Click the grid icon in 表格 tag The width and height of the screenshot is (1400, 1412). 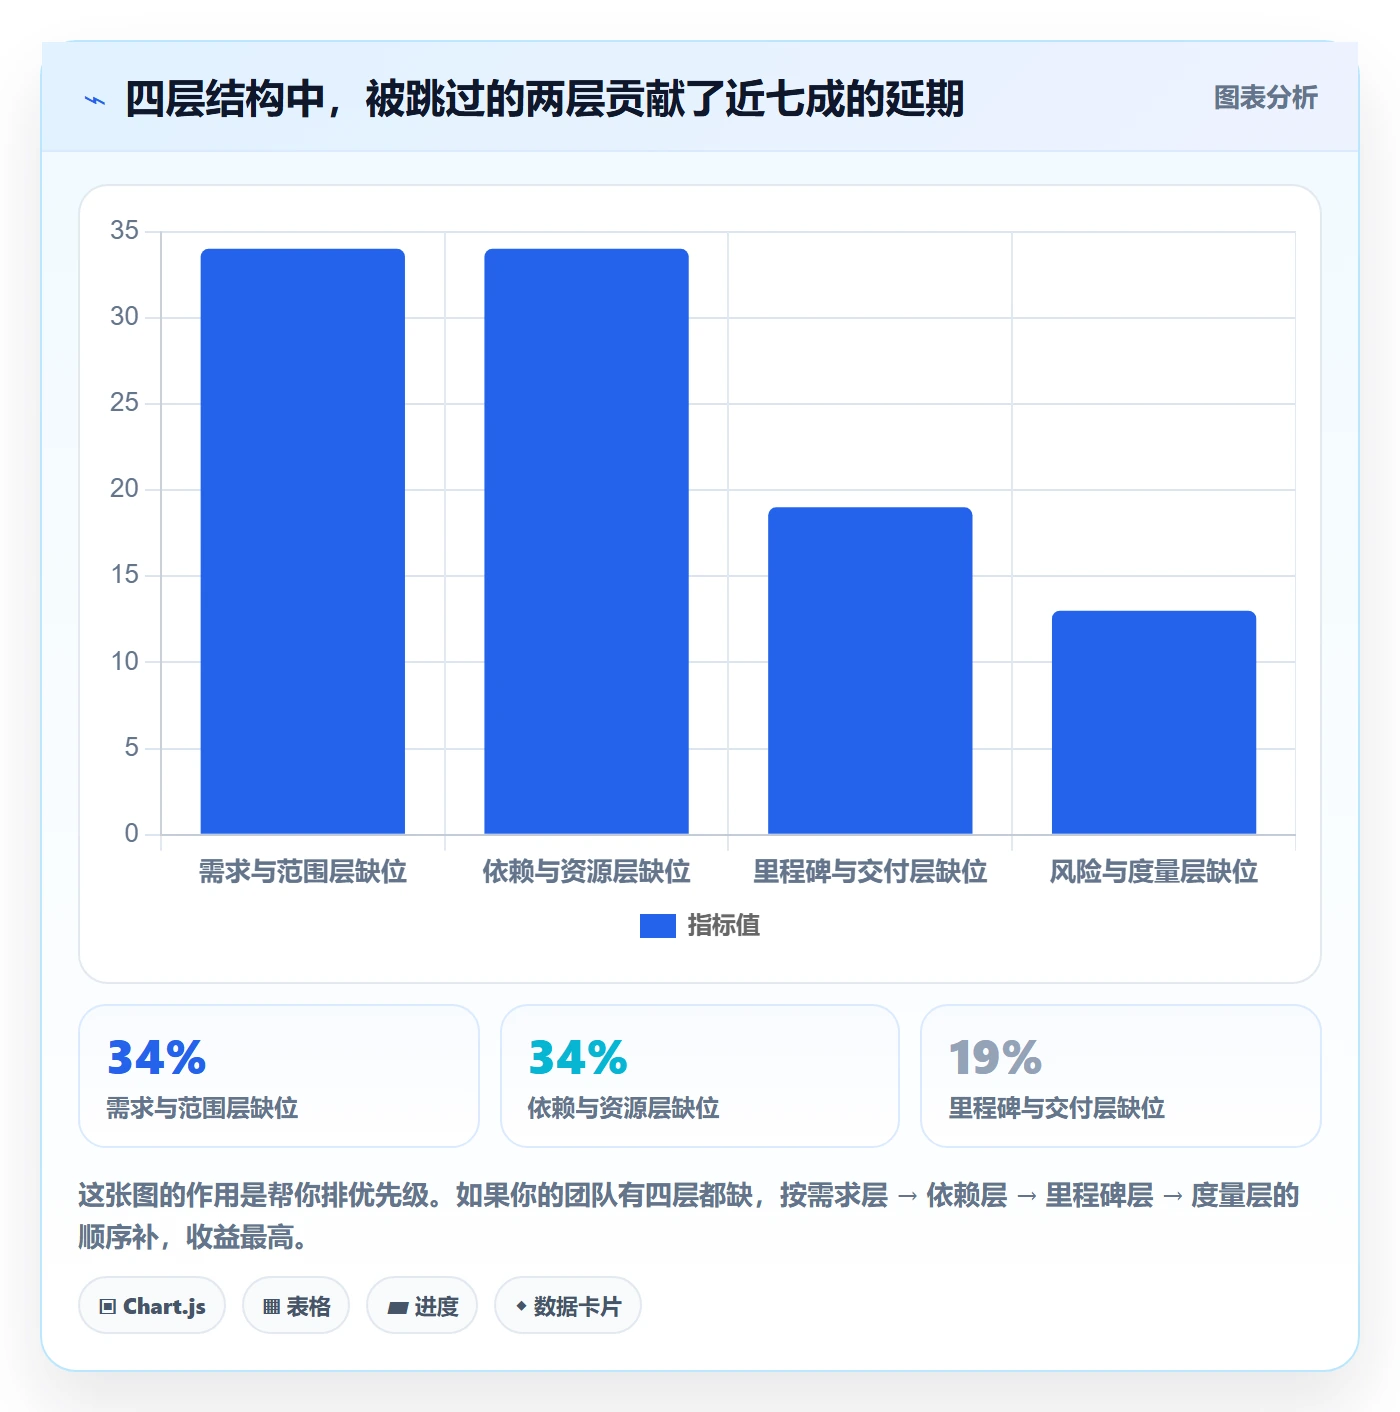tap(271, 1307)
